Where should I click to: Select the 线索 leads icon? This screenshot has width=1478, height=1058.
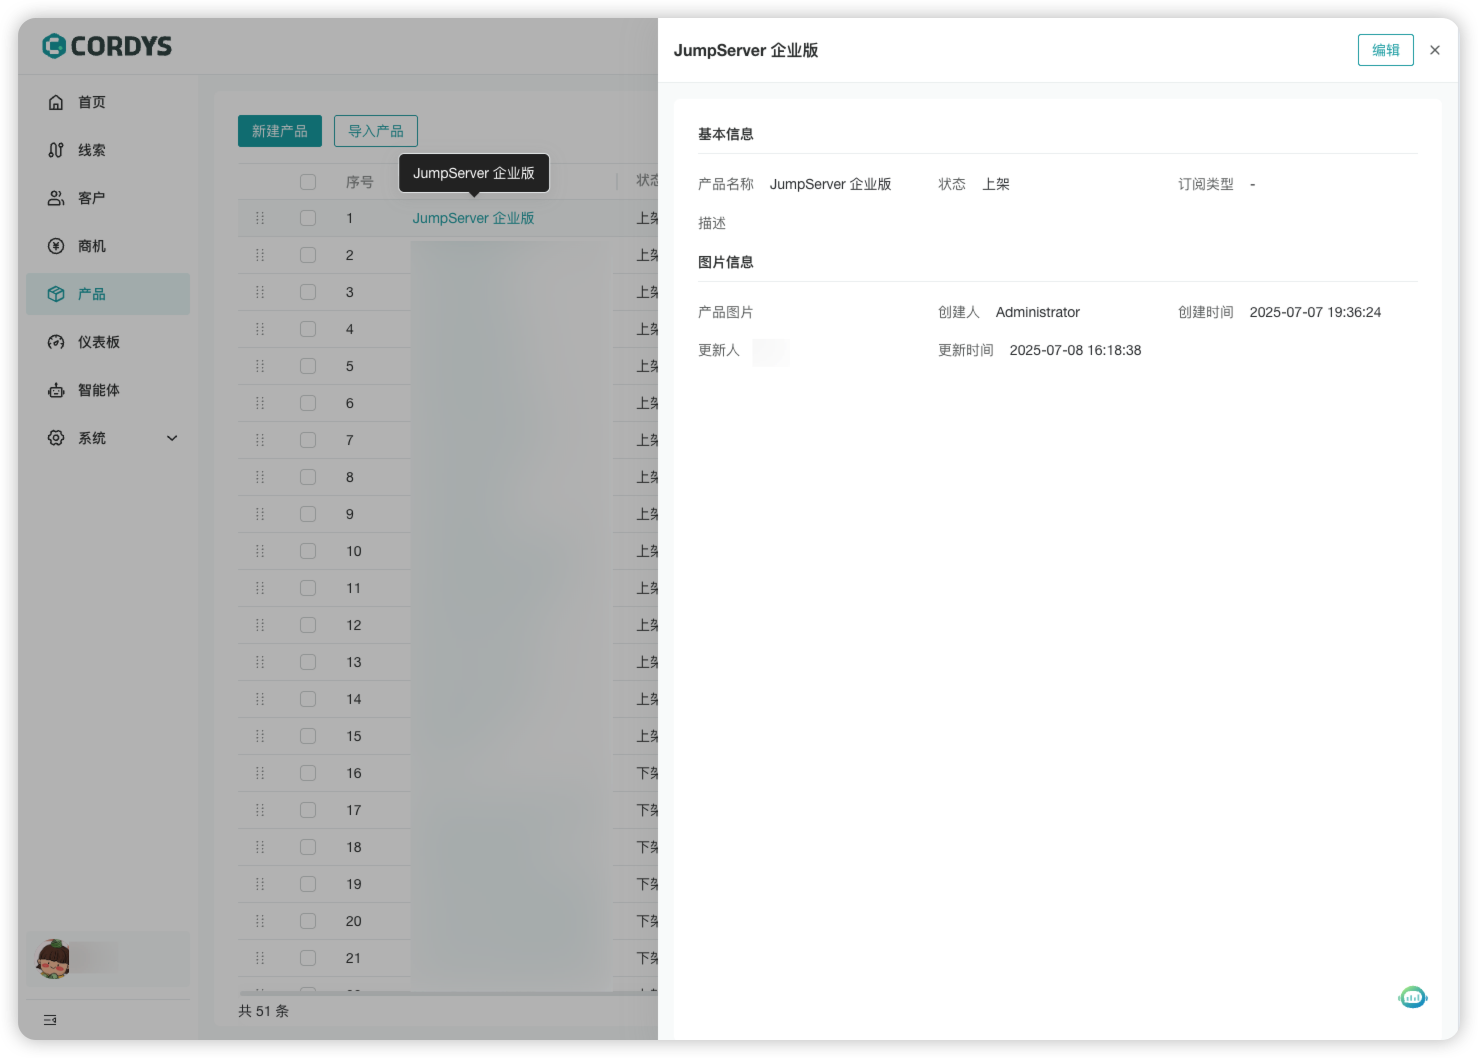click(x=56, y=149)
